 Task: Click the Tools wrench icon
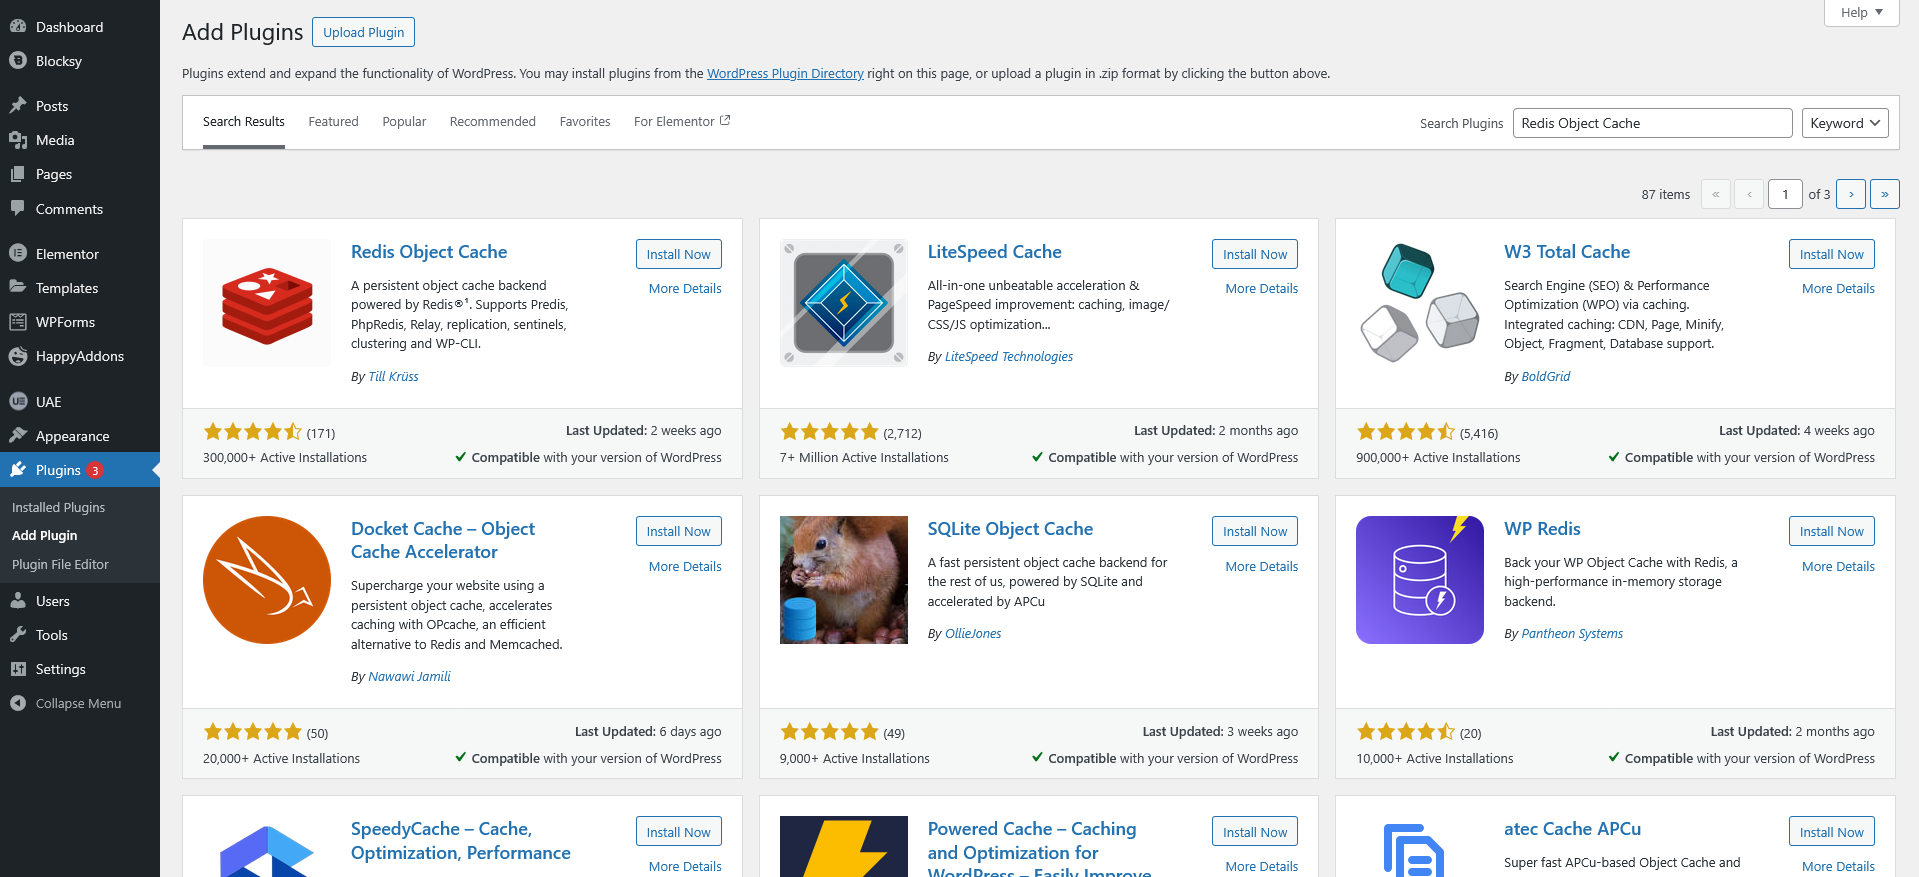point(18,635)
